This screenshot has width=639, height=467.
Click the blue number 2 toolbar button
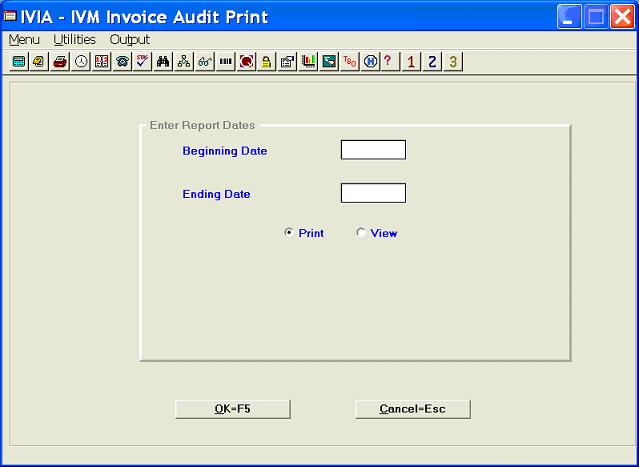pyautogui.click(x=432, y=62)
